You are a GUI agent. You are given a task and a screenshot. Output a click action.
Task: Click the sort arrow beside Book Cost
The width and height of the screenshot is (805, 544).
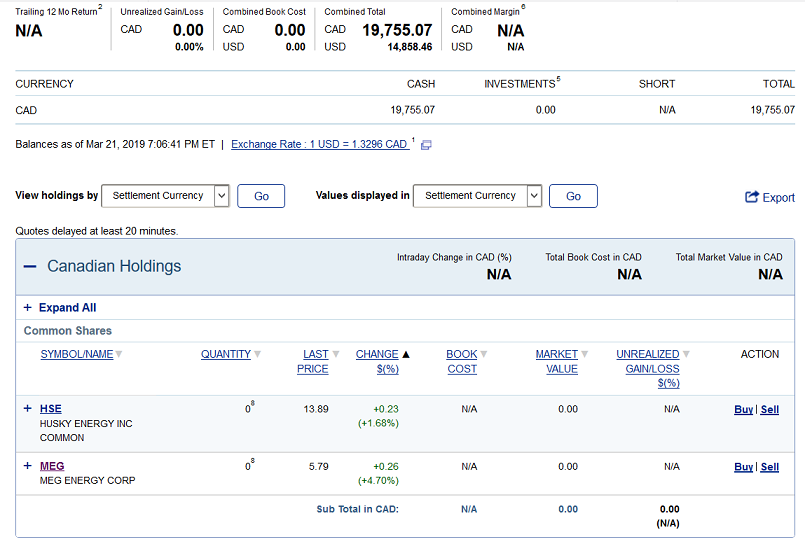tap(484, 355)
